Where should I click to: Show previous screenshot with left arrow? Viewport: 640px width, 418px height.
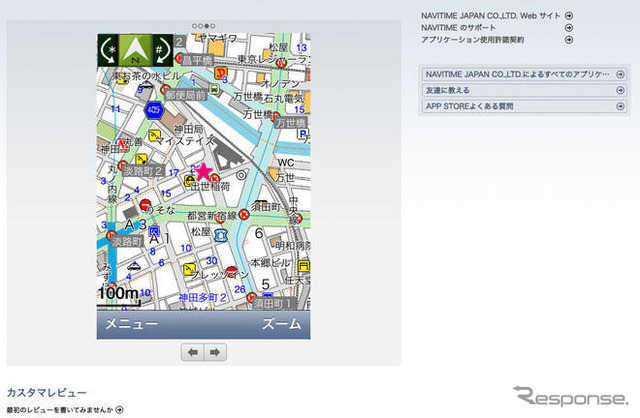pos(193,352)
